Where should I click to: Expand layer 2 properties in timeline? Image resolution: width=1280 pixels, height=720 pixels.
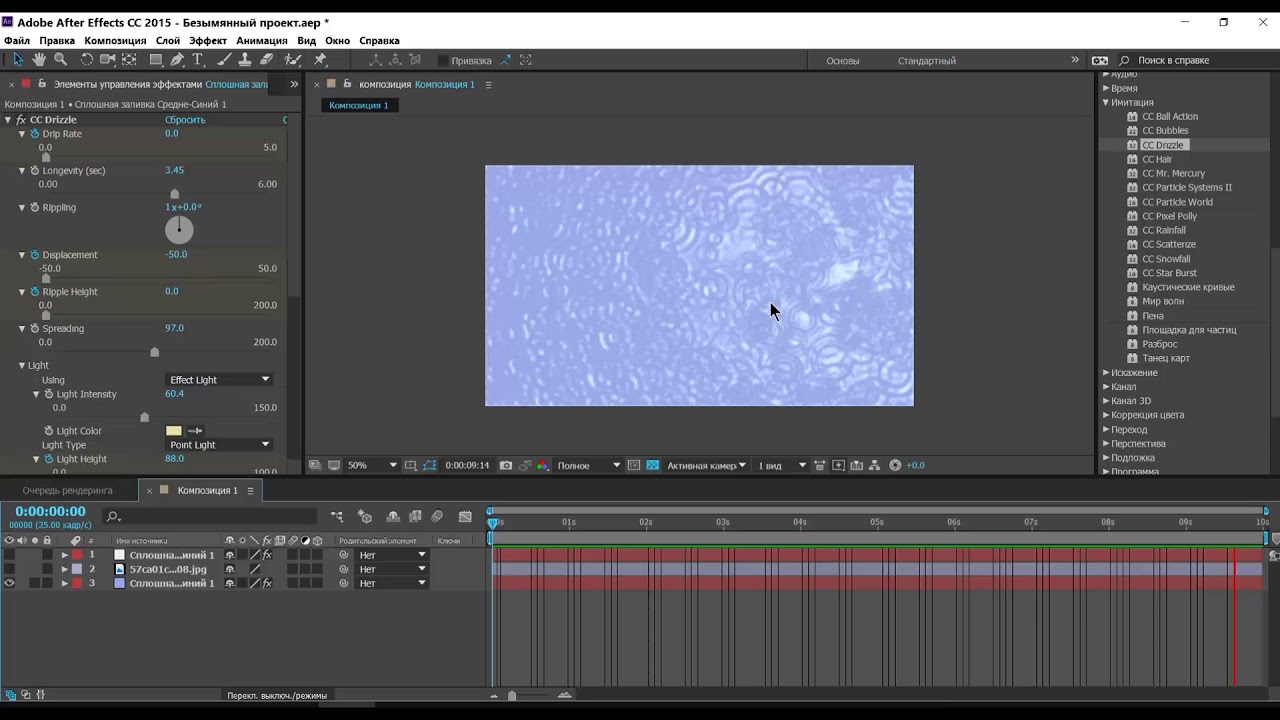(65, 569)
